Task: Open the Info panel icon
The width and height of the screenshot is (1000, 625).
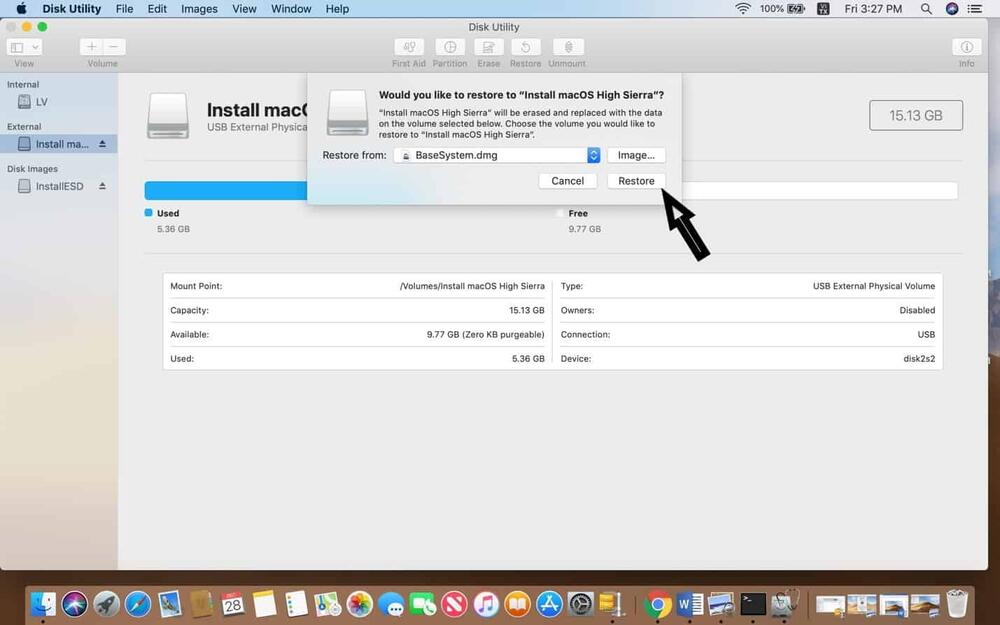Action: pyautogui.click(x=966, y=47)
